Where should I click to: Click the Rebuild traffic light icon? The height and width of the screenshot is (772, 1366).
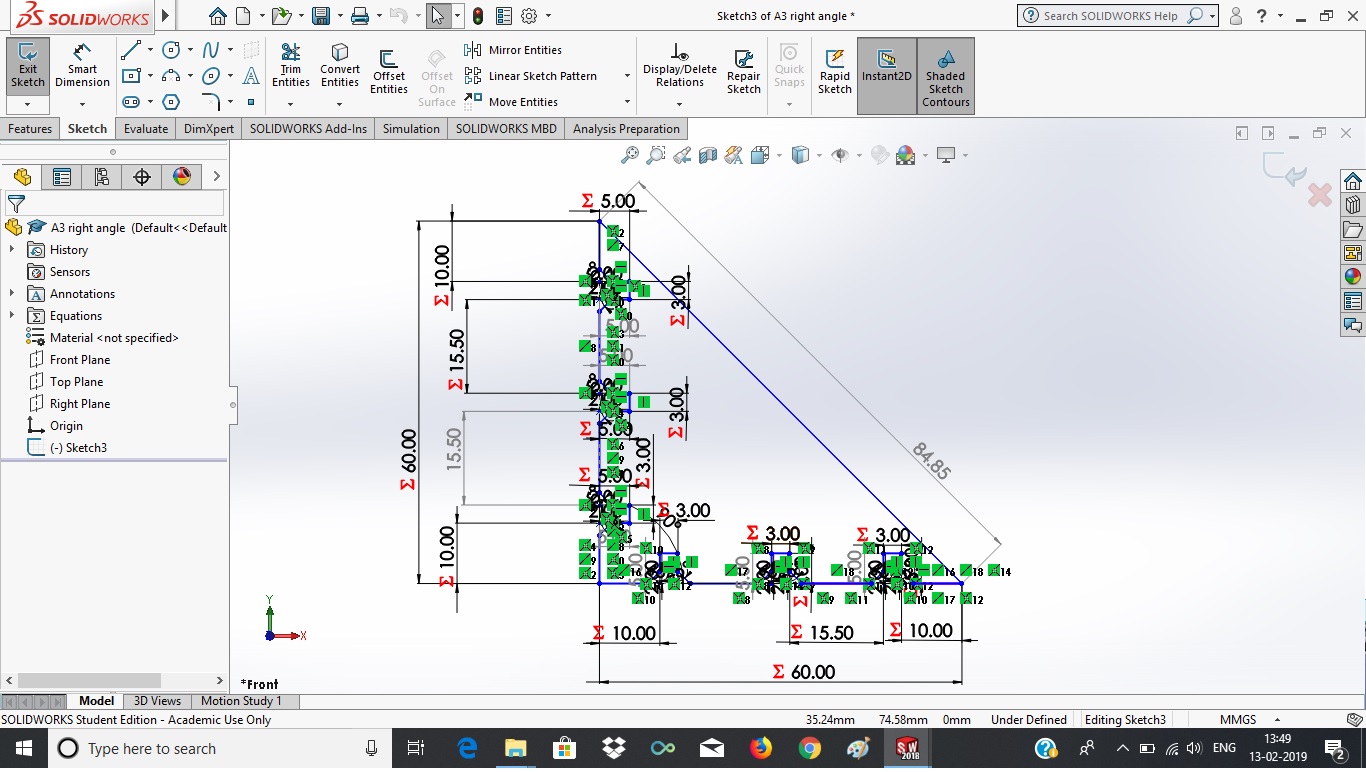click(478, 16)
